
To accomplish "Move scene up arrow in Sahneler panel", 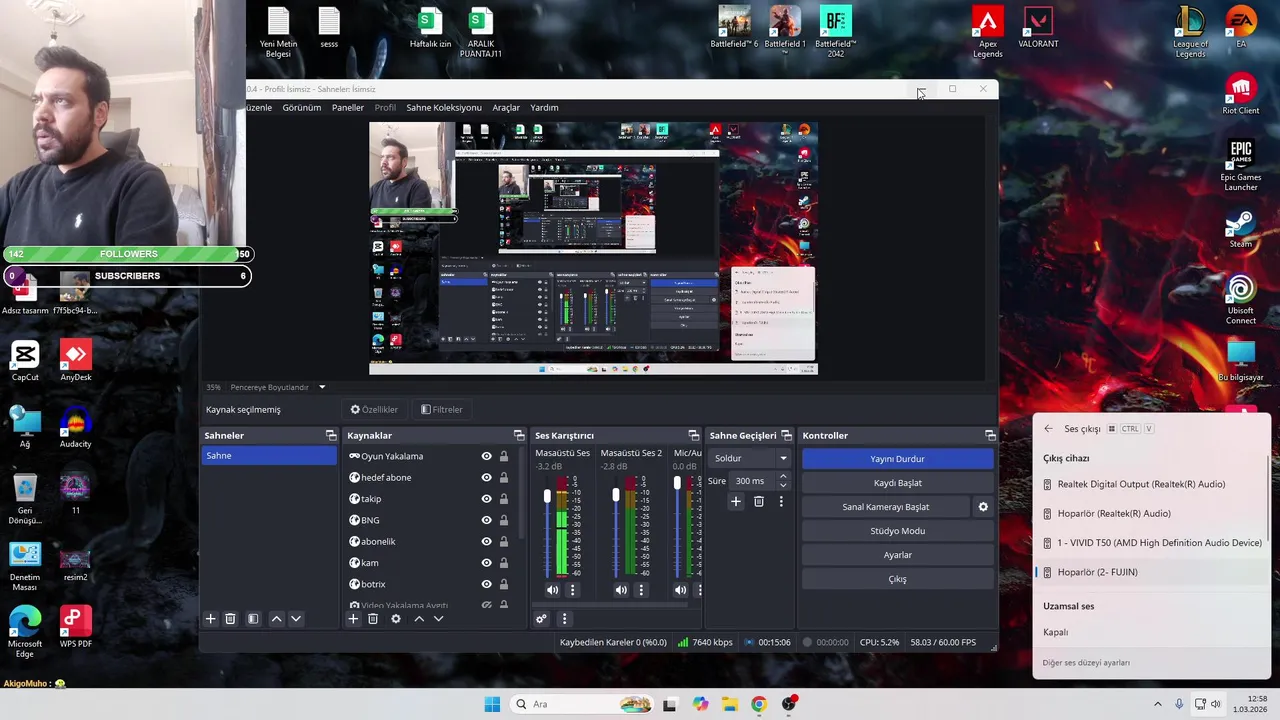I will coord(277,619).
